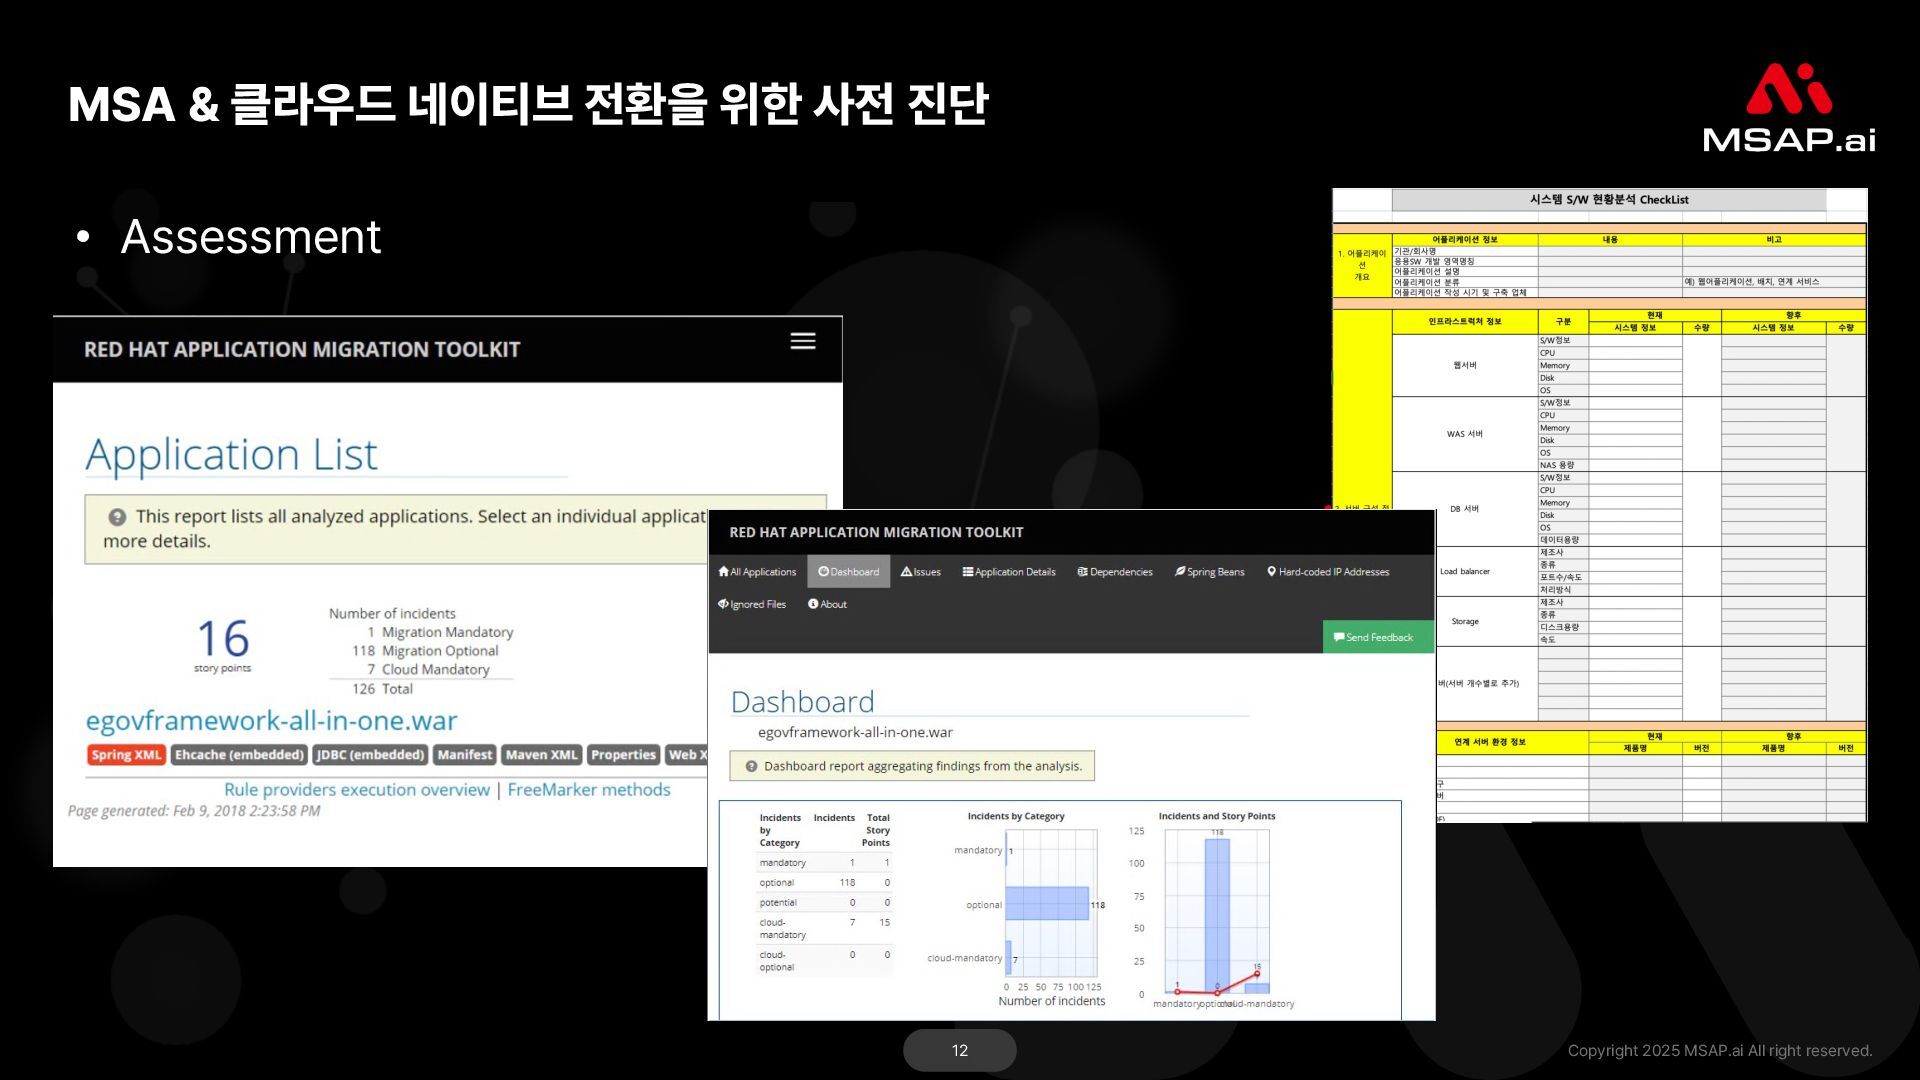The image size is (1920, 1080).
Task: Click the Spring XML tag
Action: pyautogui.click(x=126, y=755)
